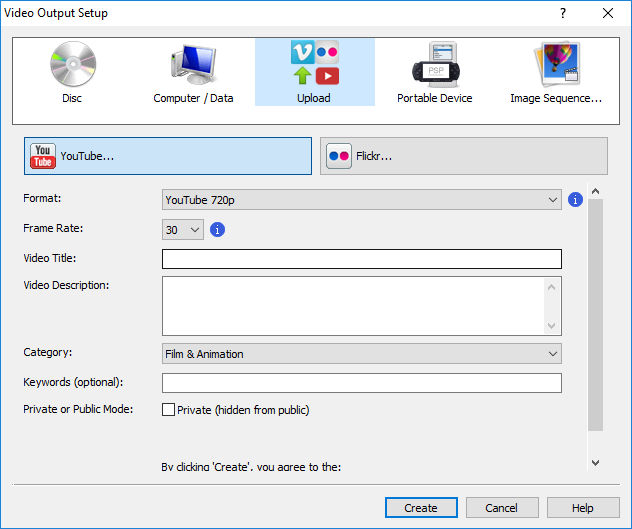Choose the Computer / Data monitor icon
632x529 pixels.
click(193, 66)
